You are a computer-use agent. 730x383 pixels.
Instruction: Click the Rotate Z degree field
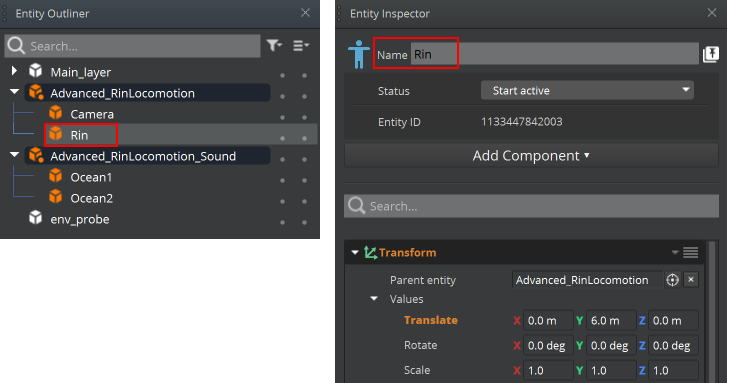point(673,345)
